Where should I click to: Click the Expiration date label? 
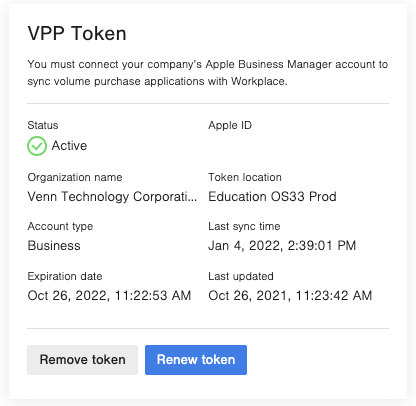coord(65,276)
